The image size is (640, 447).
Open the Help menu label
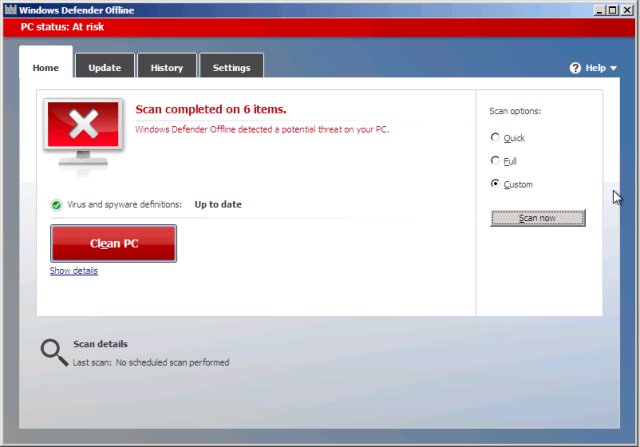pos(596,68)
